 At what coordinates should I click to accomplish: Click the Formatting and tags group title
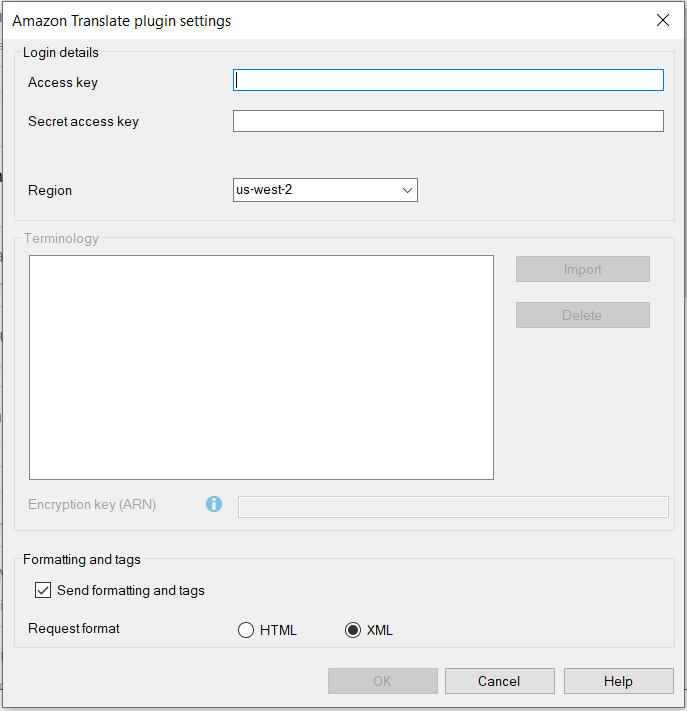click(x=82, y=560)
